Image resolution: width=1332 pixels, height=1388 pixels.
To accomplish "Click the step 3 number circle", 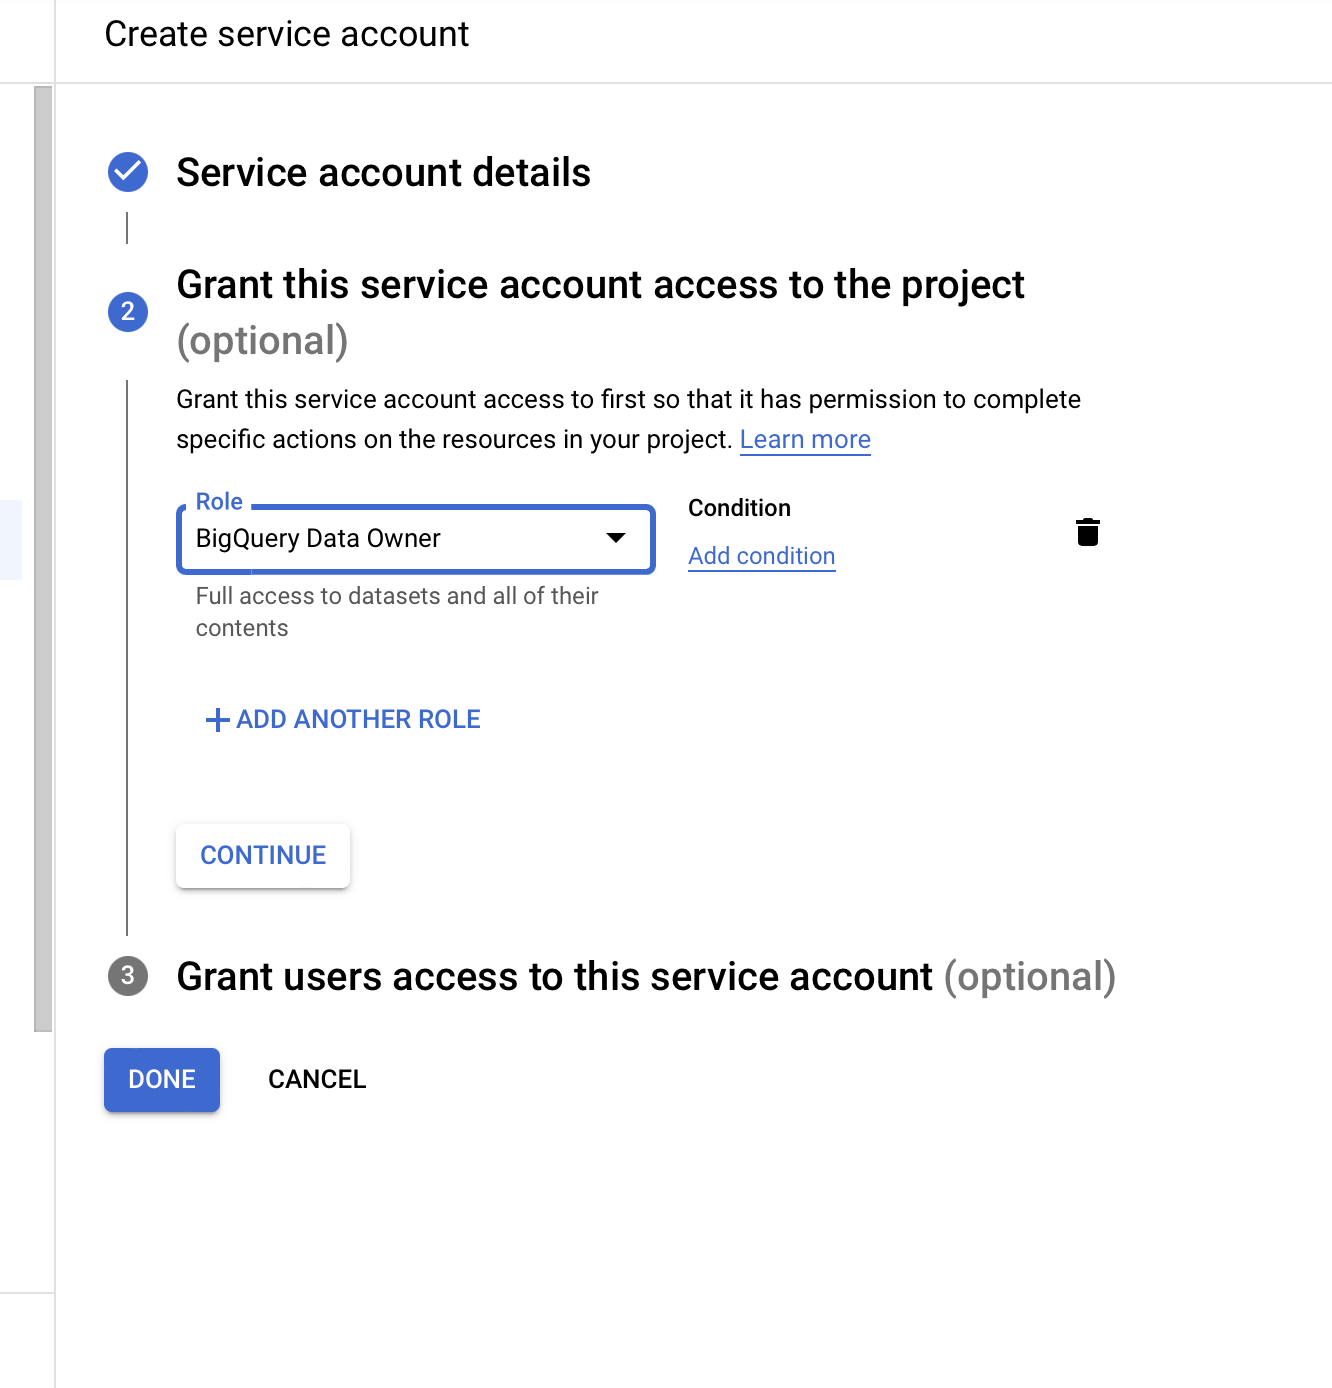I will click(x=128, y=976).
